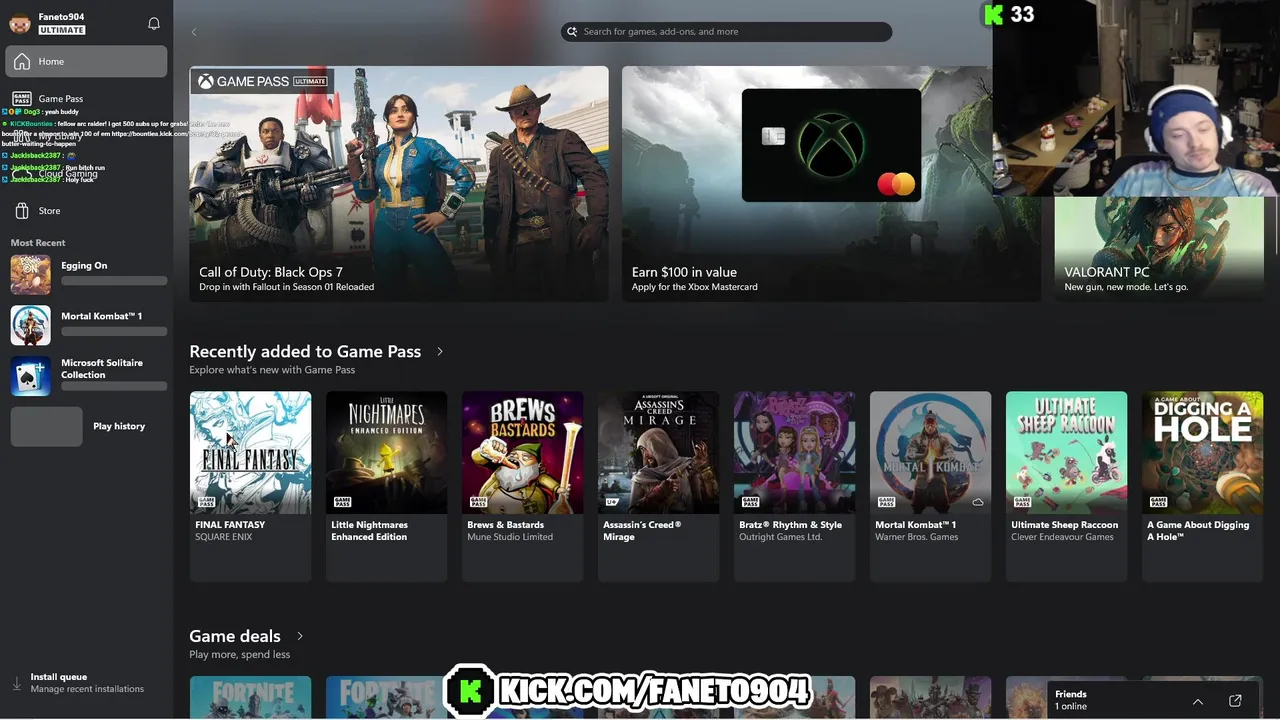1280x720 pixels.
Task: Click the search magnifier icon
Action: point(573,32)
